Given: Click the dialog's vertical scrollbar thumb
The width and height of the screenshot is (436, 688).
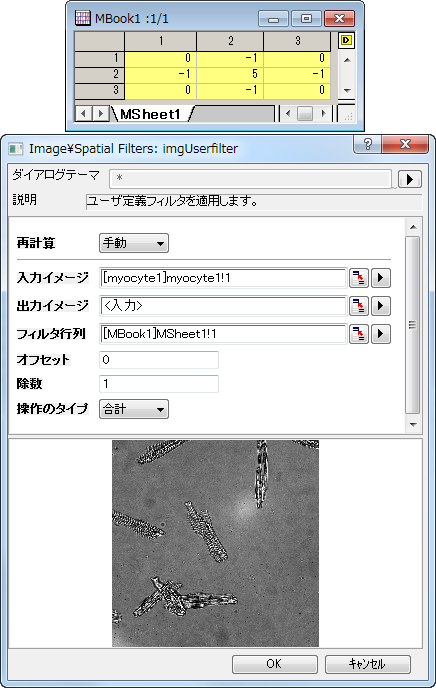Looking at the screenshot, I should click(x=412, y=325).
